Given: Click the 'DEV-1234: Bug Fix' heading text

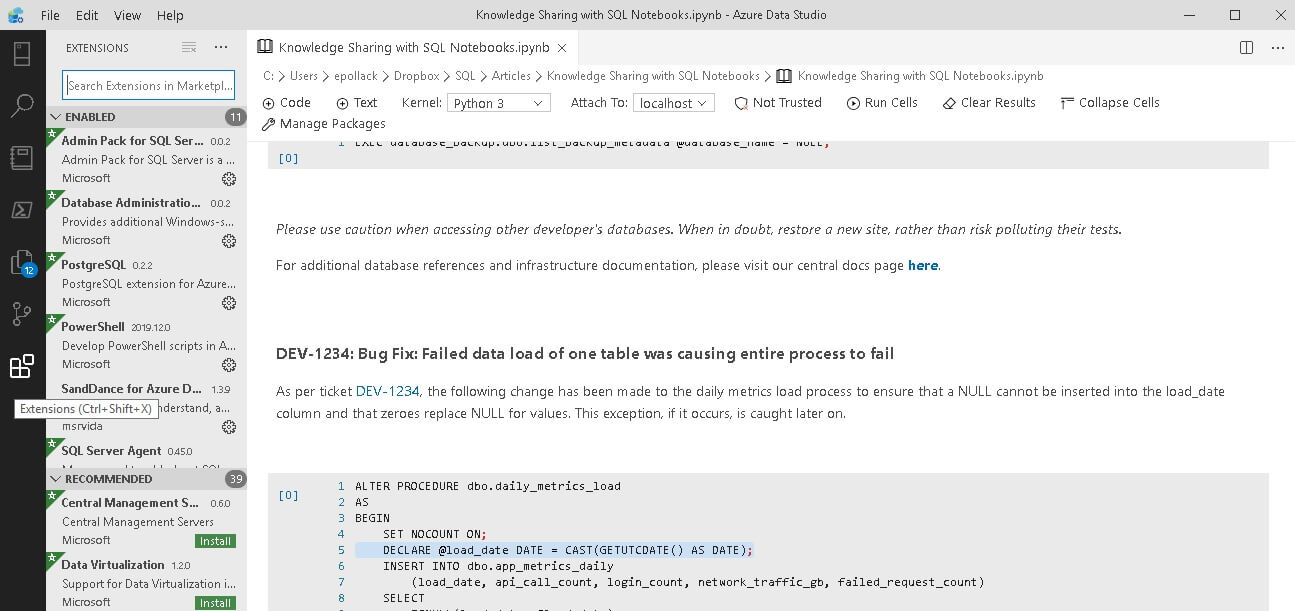Looking at the screenshot, I should (585, 354).
